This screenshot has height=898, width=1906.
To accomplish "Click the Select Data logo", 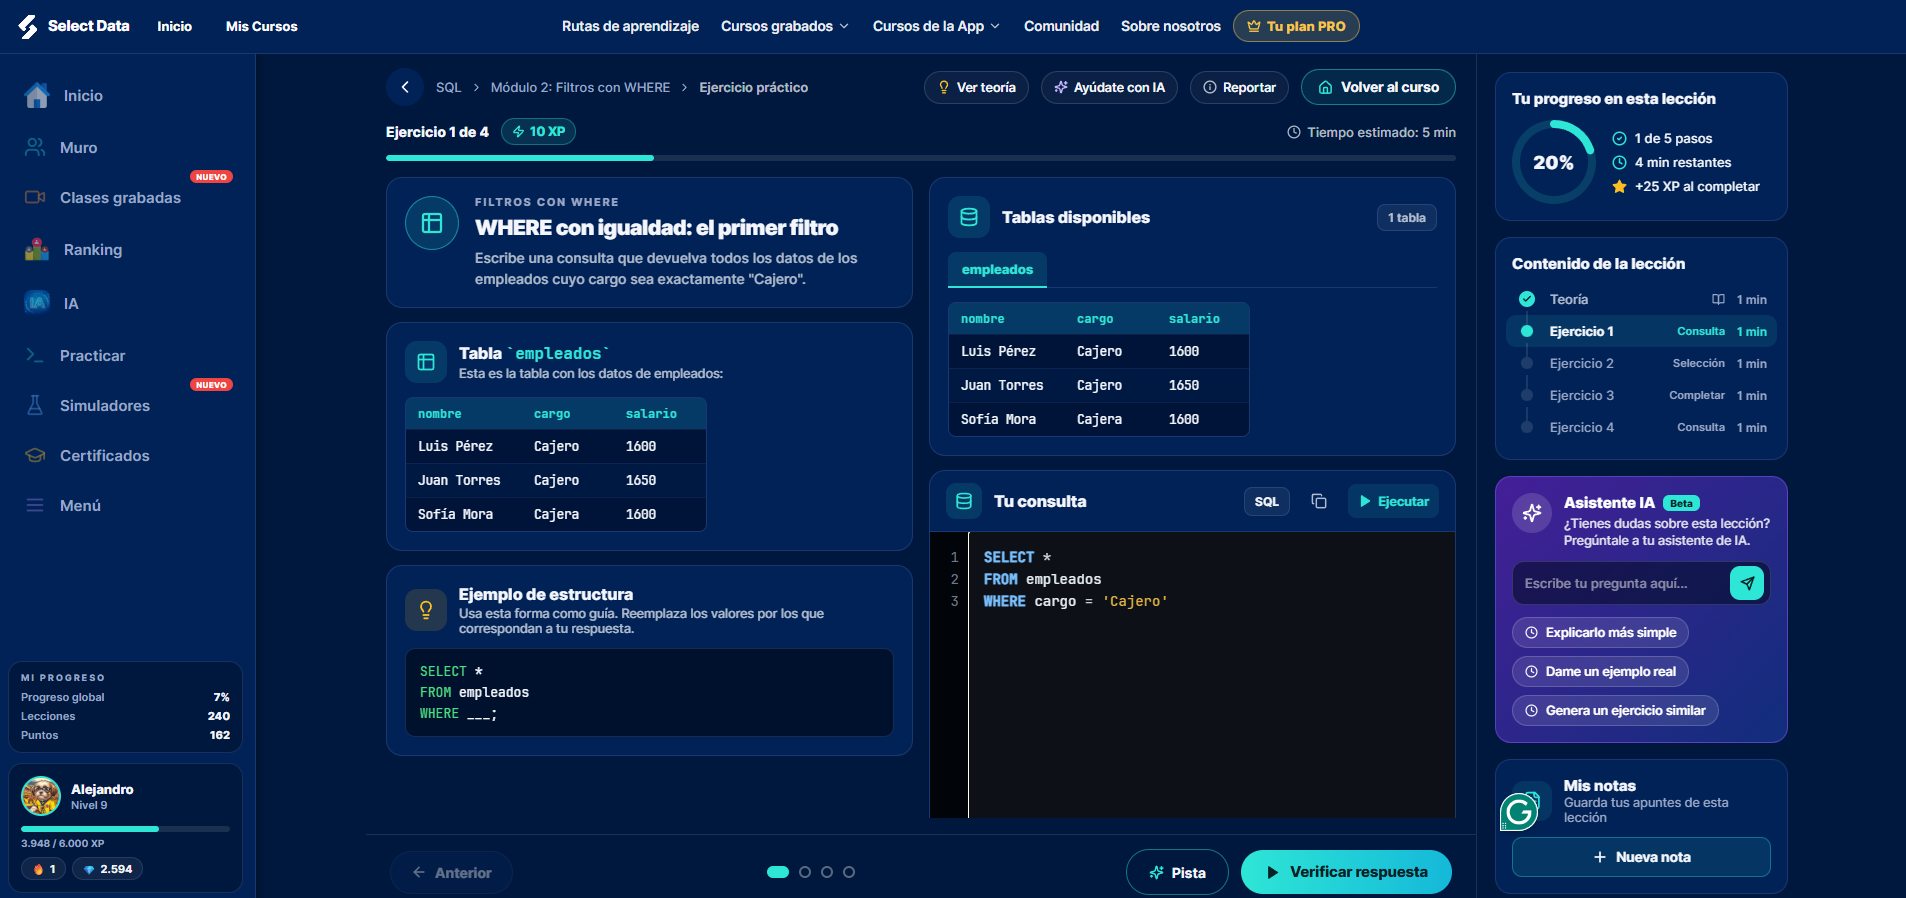I will pyautogui.click(x=74, y=26).
